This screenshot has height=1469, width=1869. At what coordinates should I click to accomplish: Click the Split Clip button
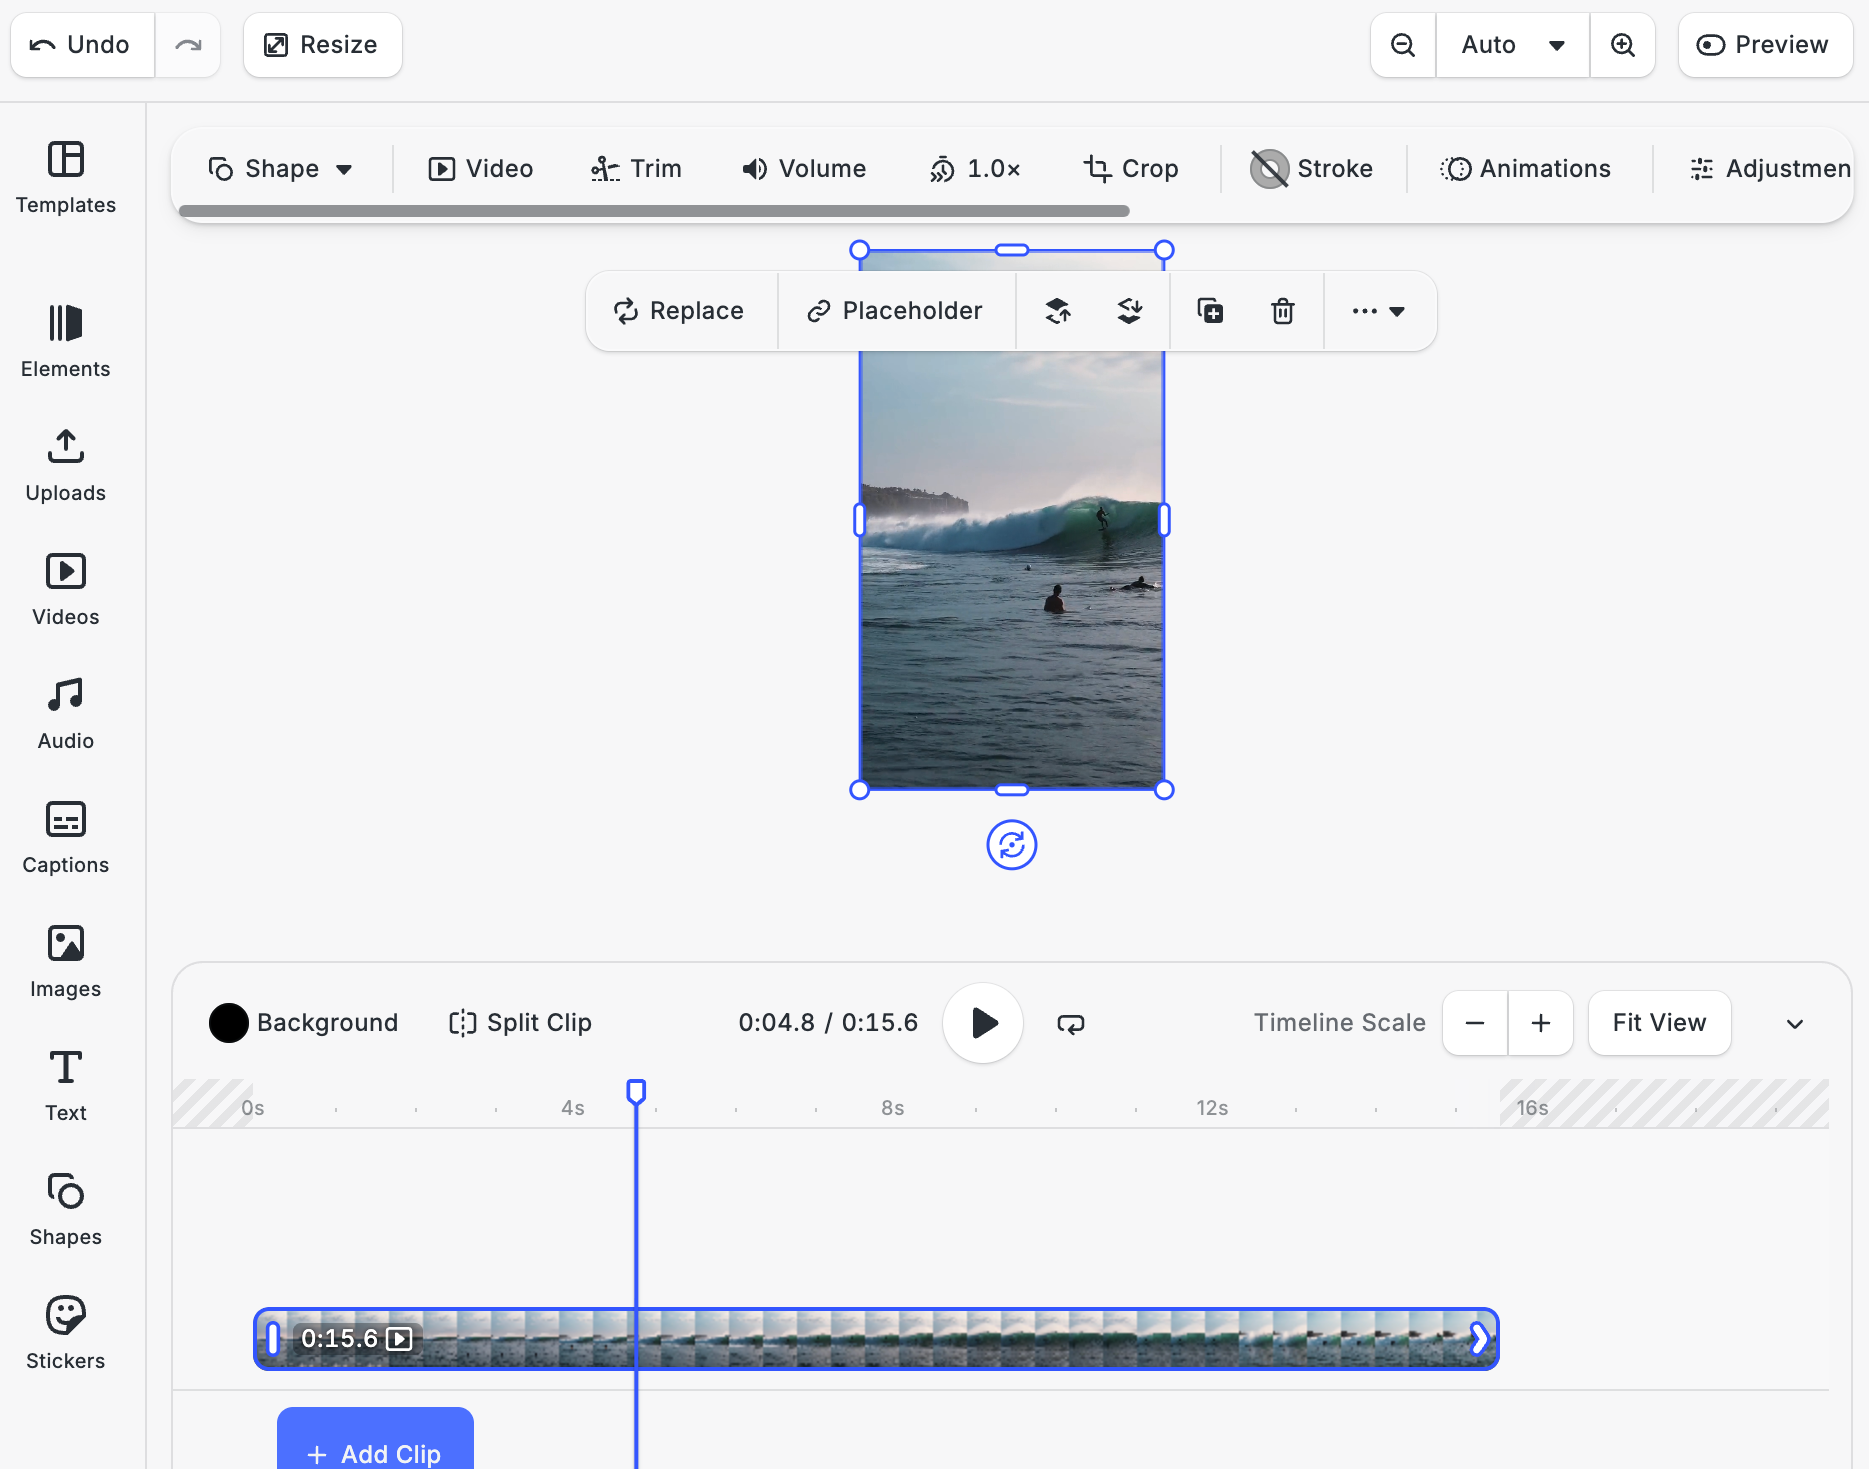(520, 1023)
